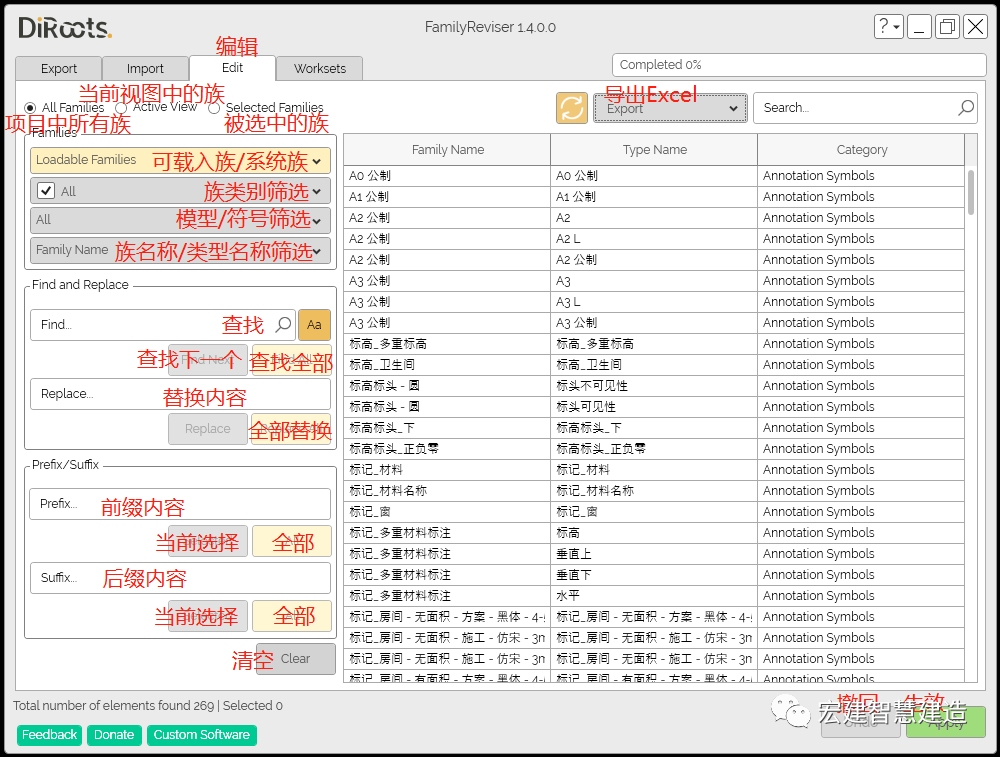Viewport: 1000px width, 757px height.
Task: Switch to the Worksets tab
Action: [319, 69]
